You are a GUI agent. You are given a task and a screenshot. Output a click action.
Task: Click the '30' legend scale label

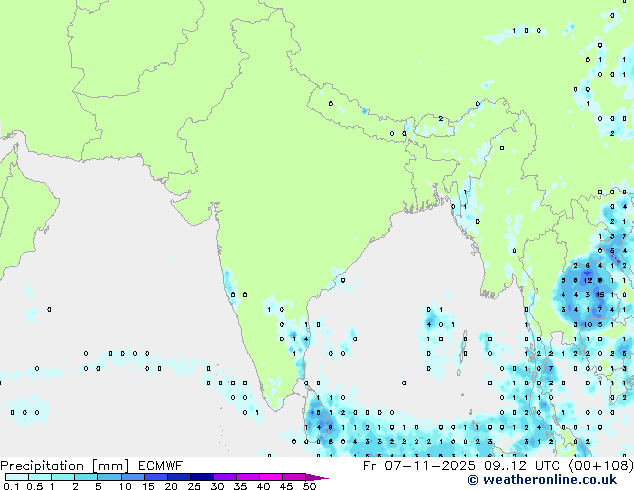tap(217, 486)
